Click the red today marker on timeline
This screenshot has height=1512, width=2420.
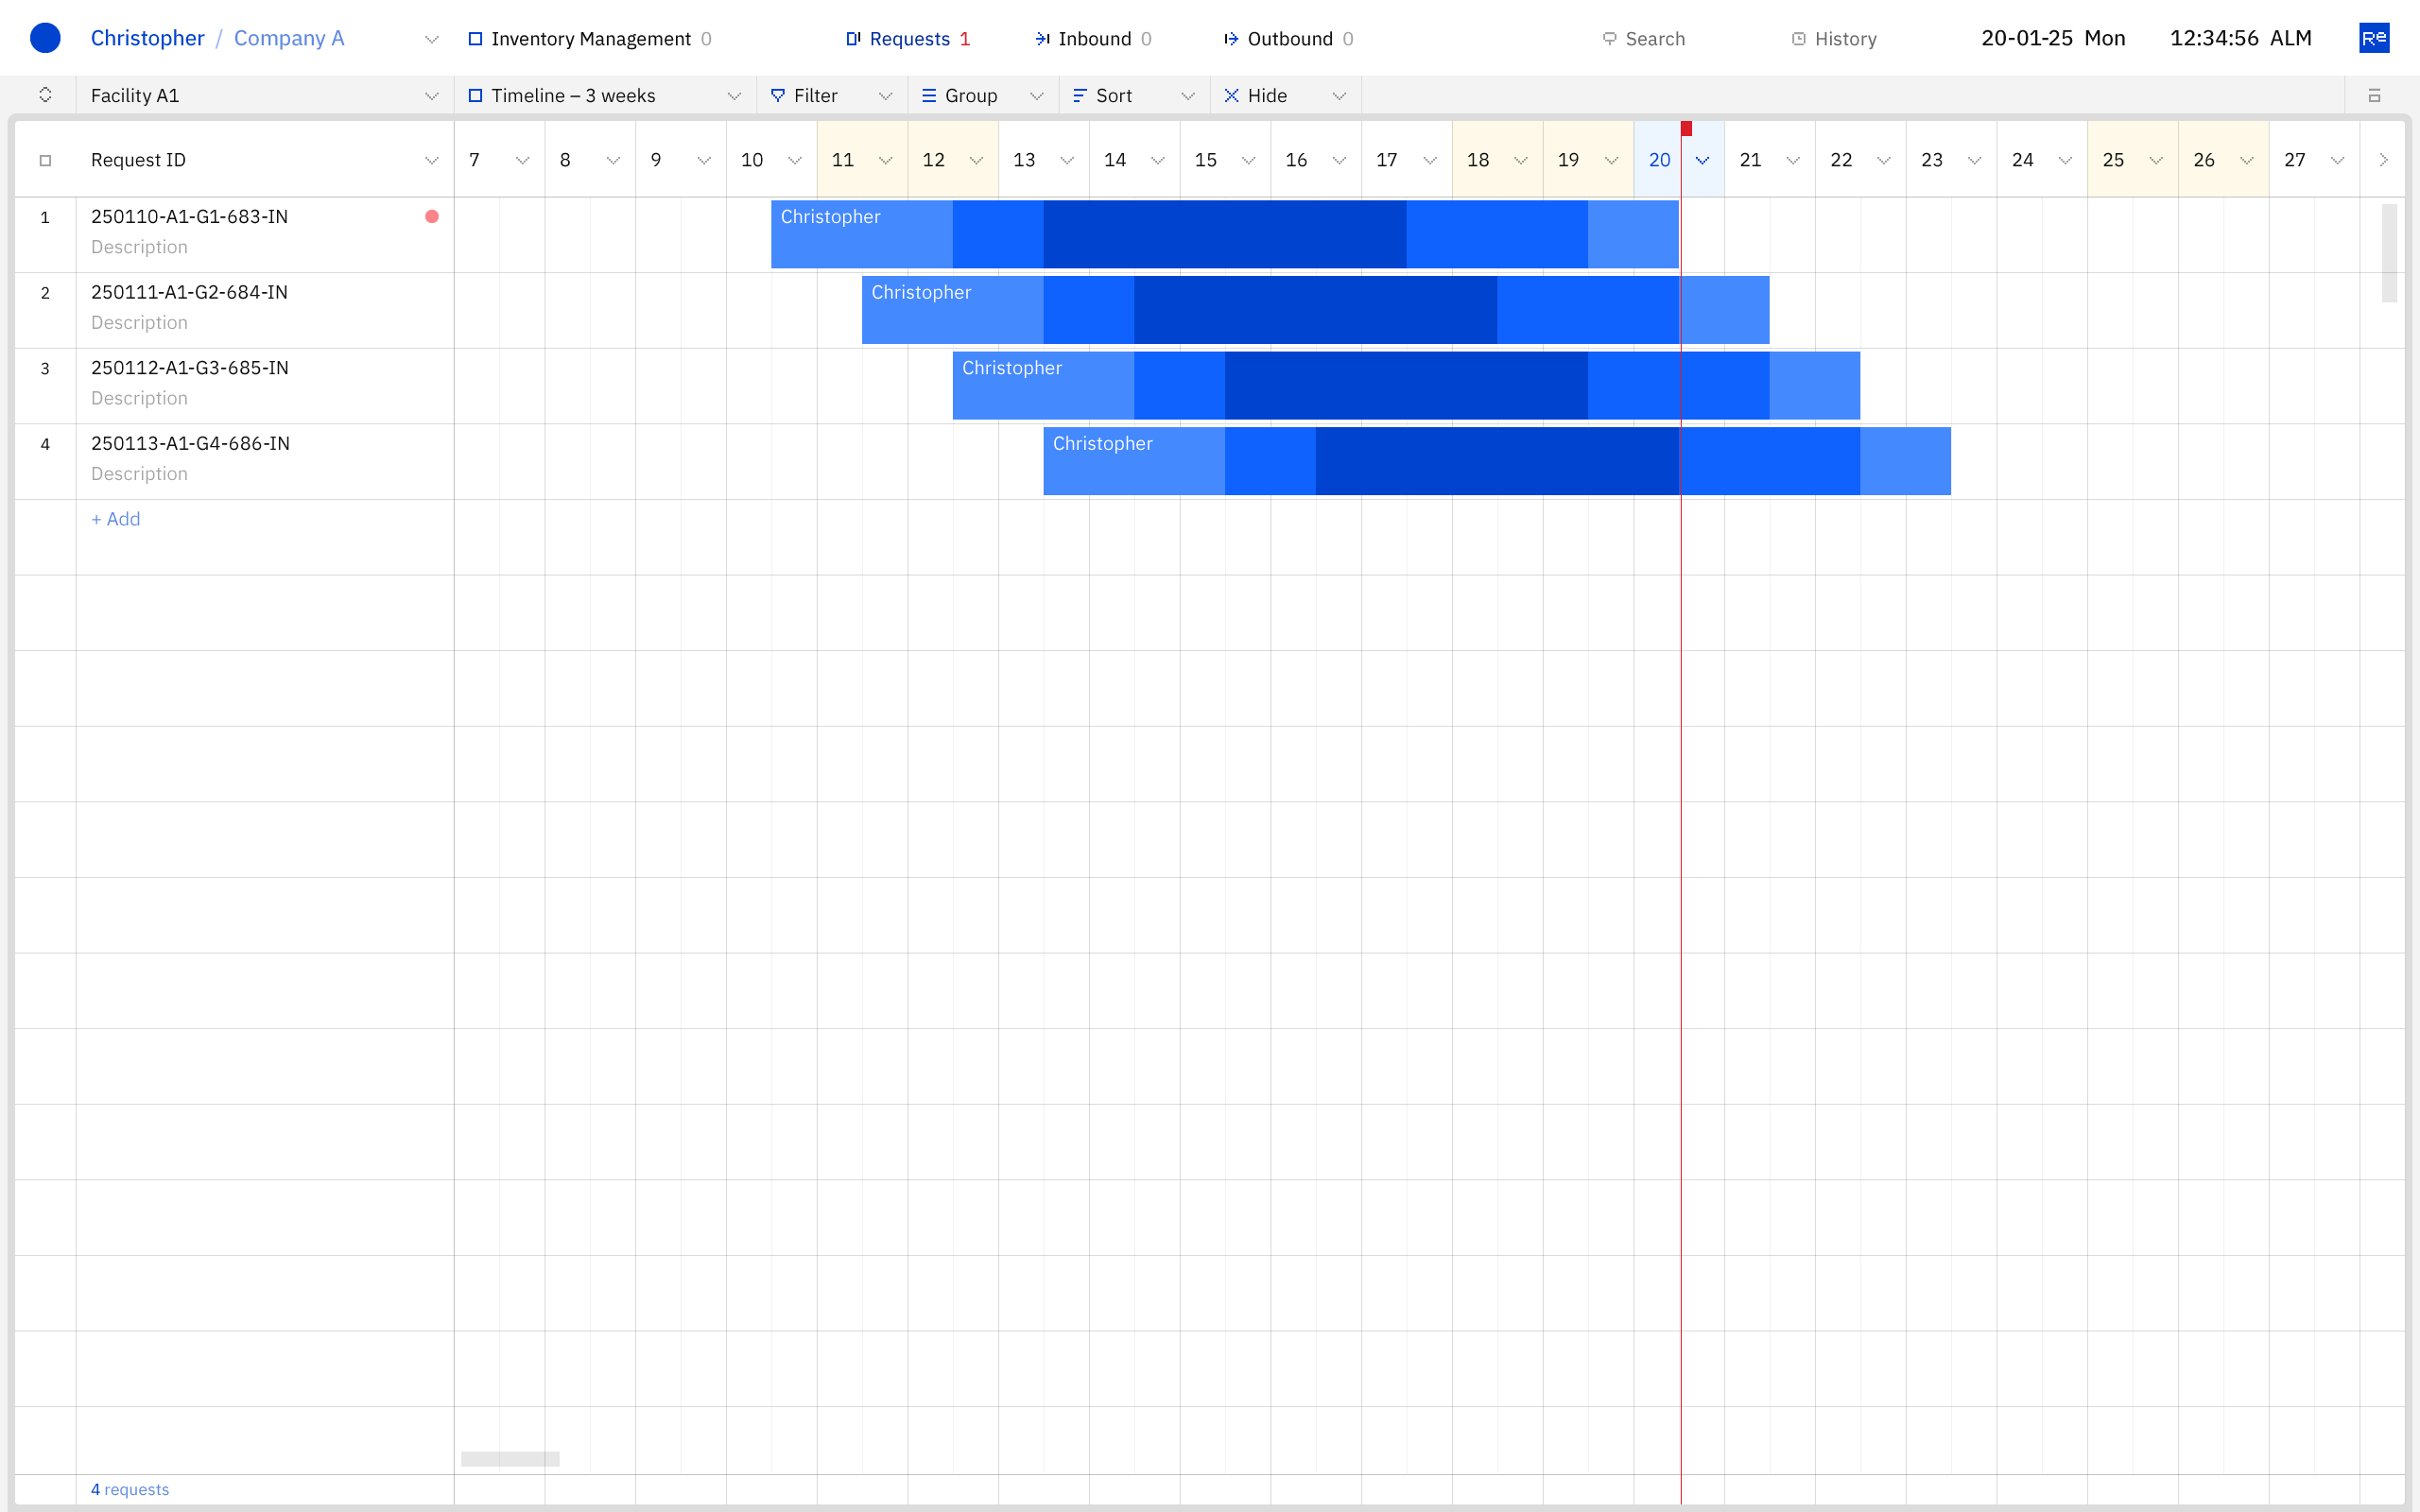point(1686,129)
